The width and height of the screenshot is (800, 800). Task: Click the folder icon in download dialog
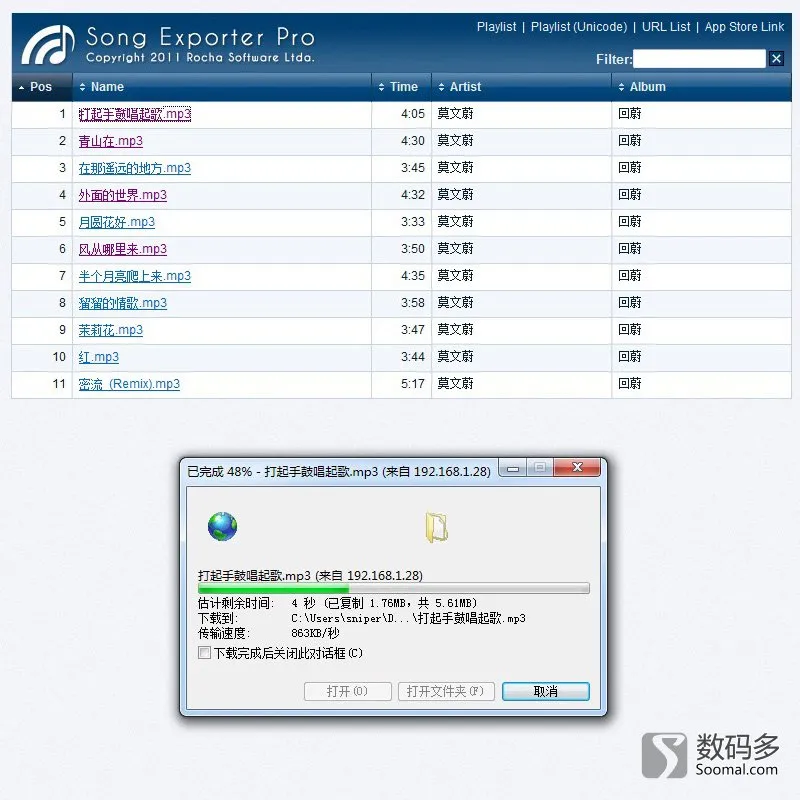tap(437, 528)
